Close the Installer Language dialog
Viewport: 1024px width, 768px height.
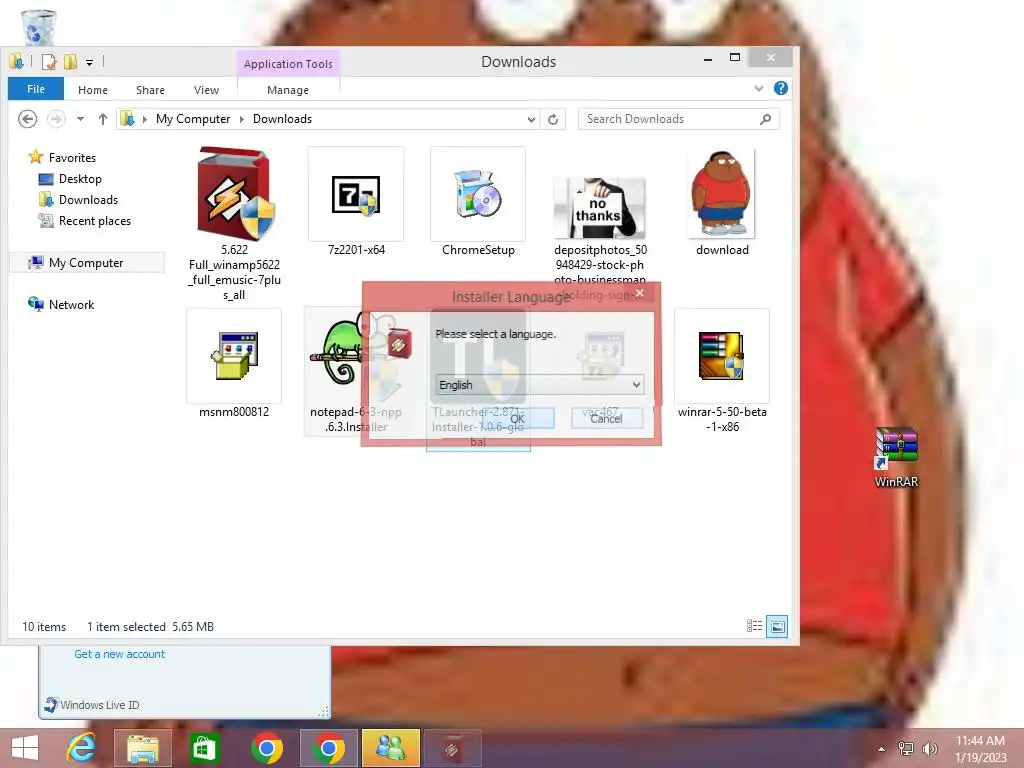click(640, 293)
